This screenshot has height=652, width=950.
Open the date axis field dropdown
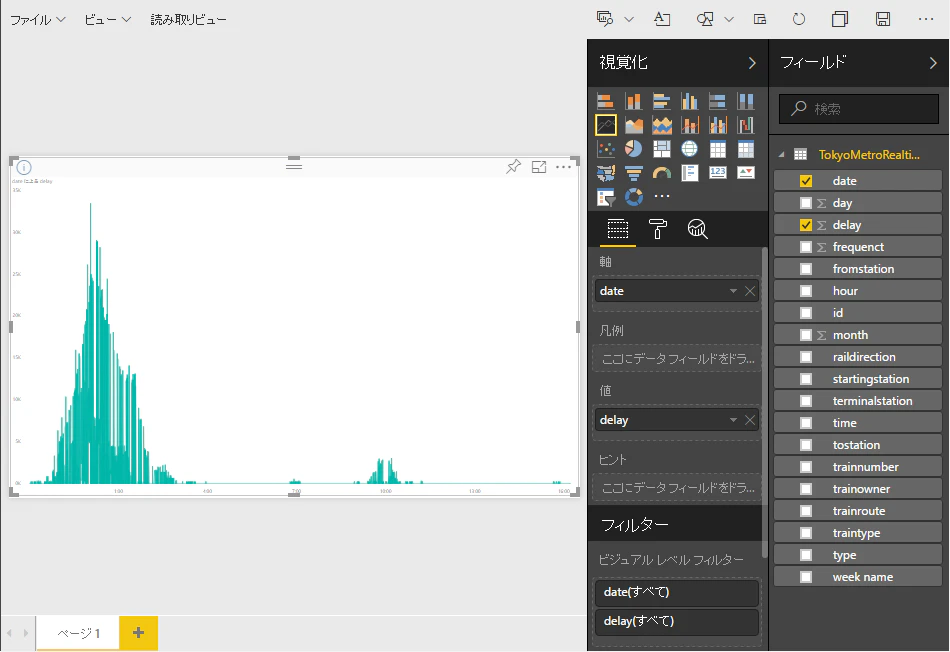[x=733, y=291]
